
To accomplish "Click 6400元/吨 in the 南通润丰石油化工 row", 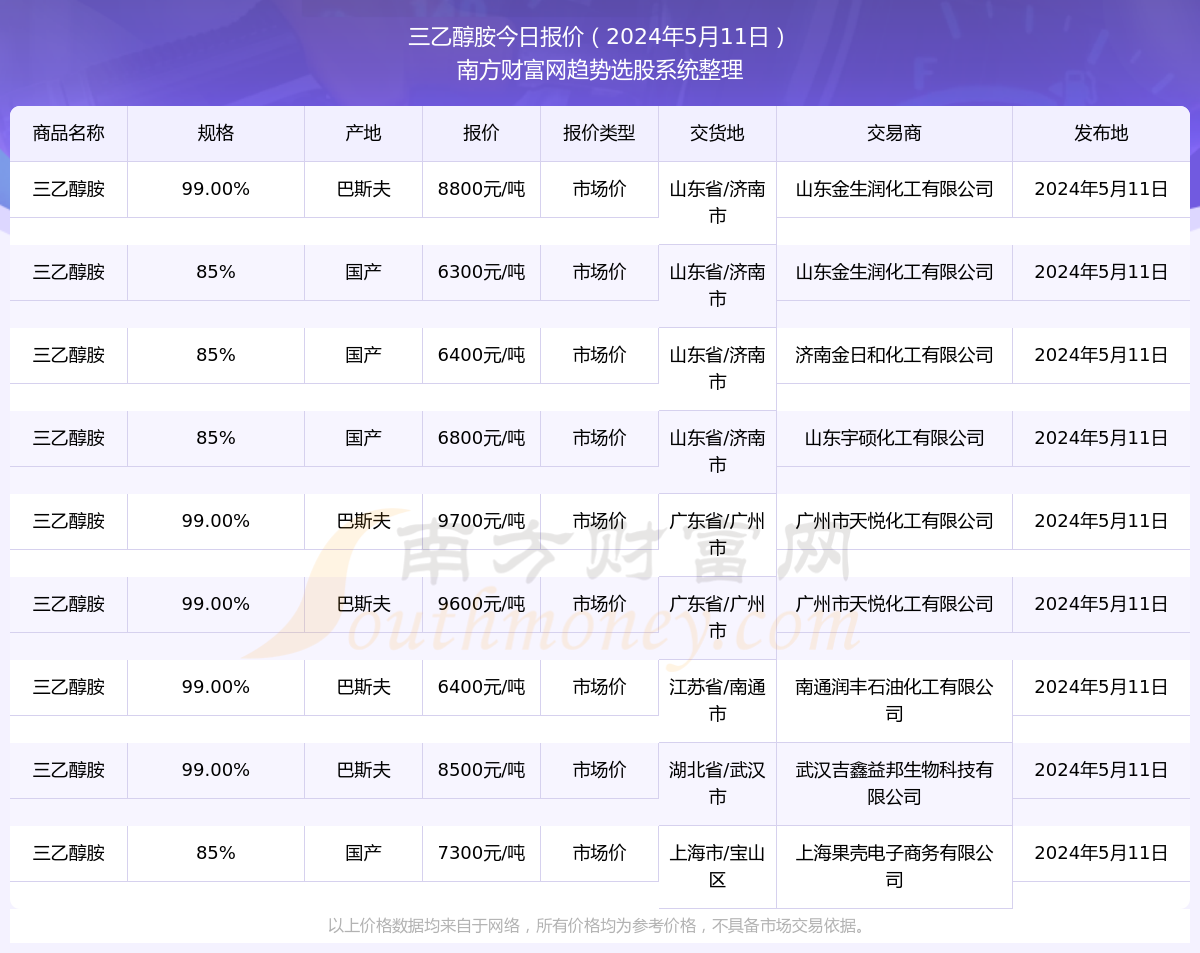I will pyautogui.click(x=481, y=686).
